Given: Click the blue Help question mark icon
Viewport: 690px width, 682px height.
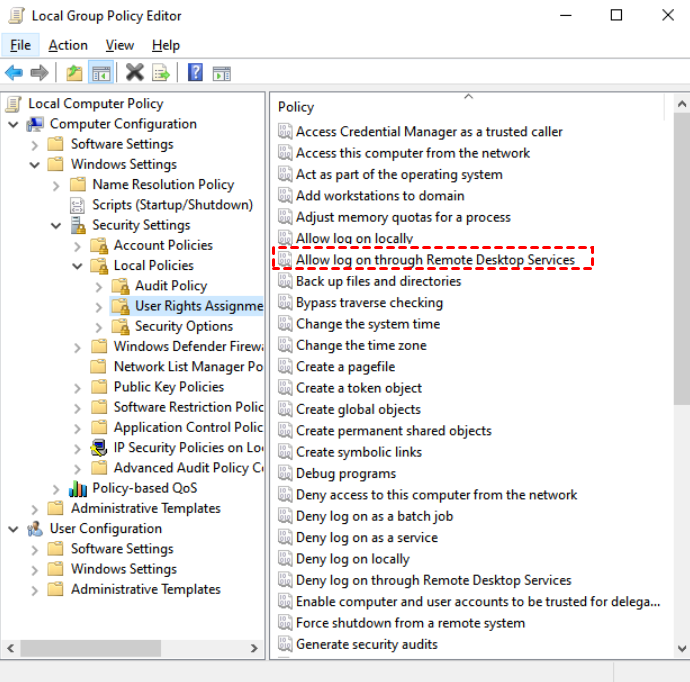Looking at the screenshot, I should [196, 73].
